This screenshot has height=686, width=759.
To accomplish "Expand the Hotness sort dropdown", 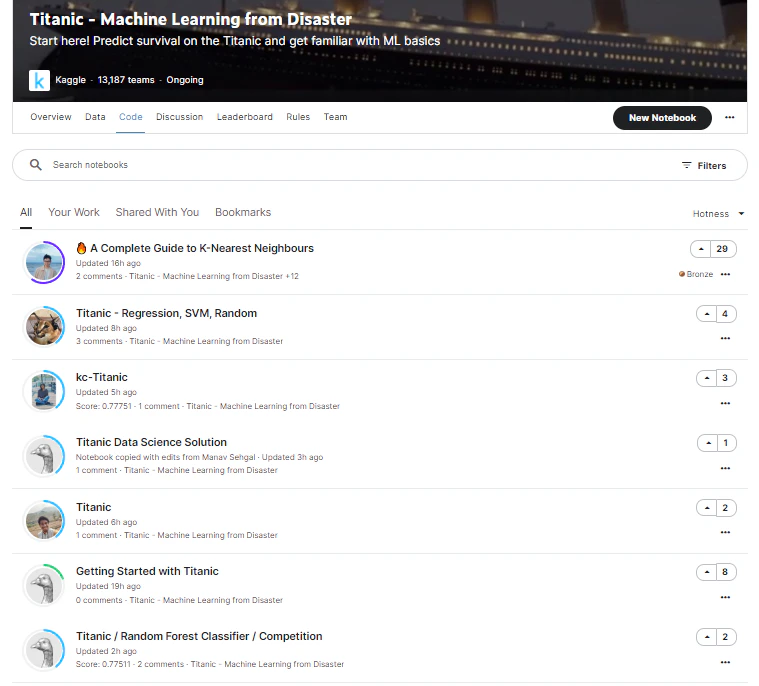I will (x=718, y=213).
